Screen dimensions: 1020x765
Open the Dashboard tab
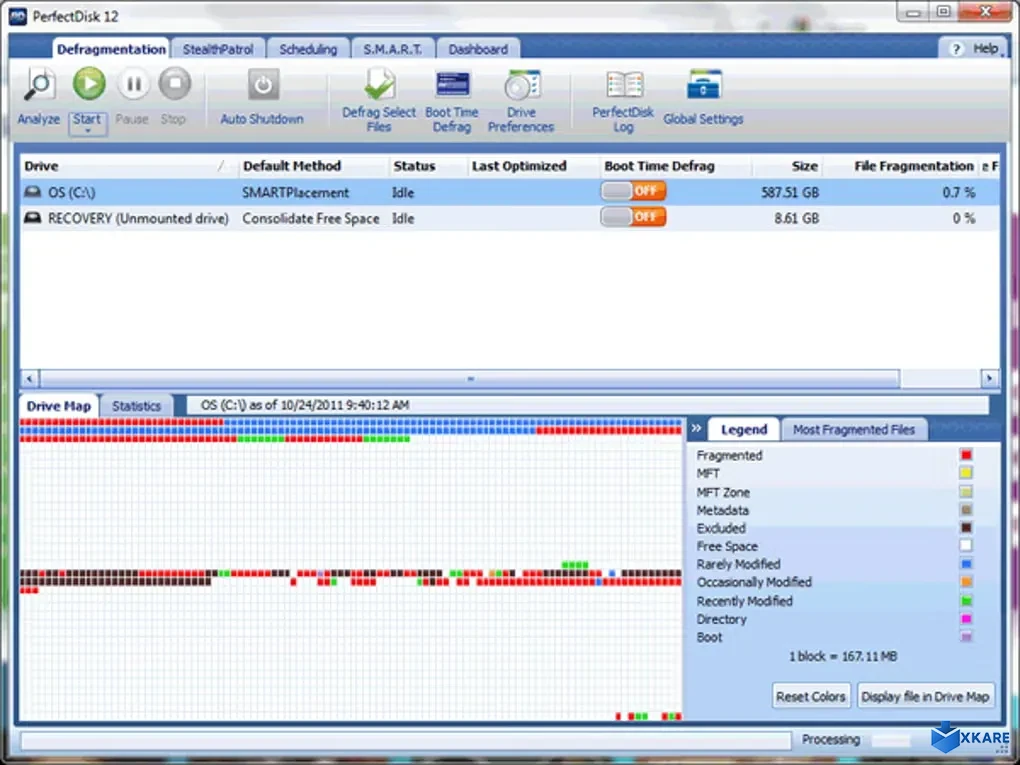[478, 49]
